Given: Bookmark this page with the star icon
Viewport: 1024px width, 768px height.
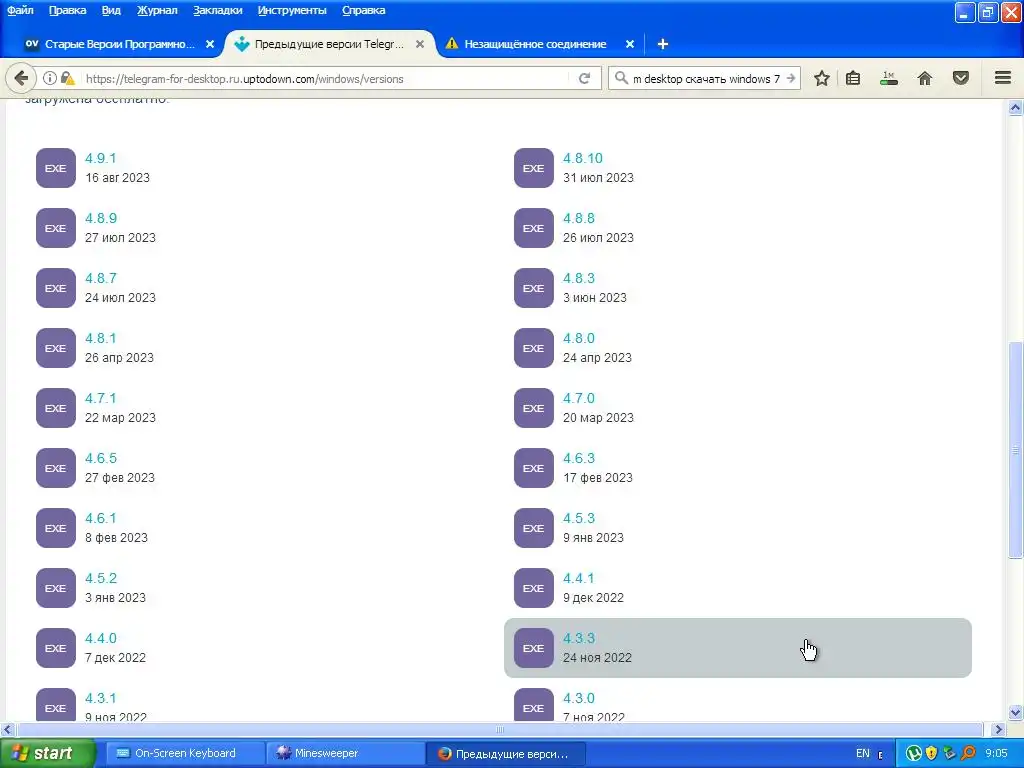Looking at the screenshot, I should pos(822,78).
